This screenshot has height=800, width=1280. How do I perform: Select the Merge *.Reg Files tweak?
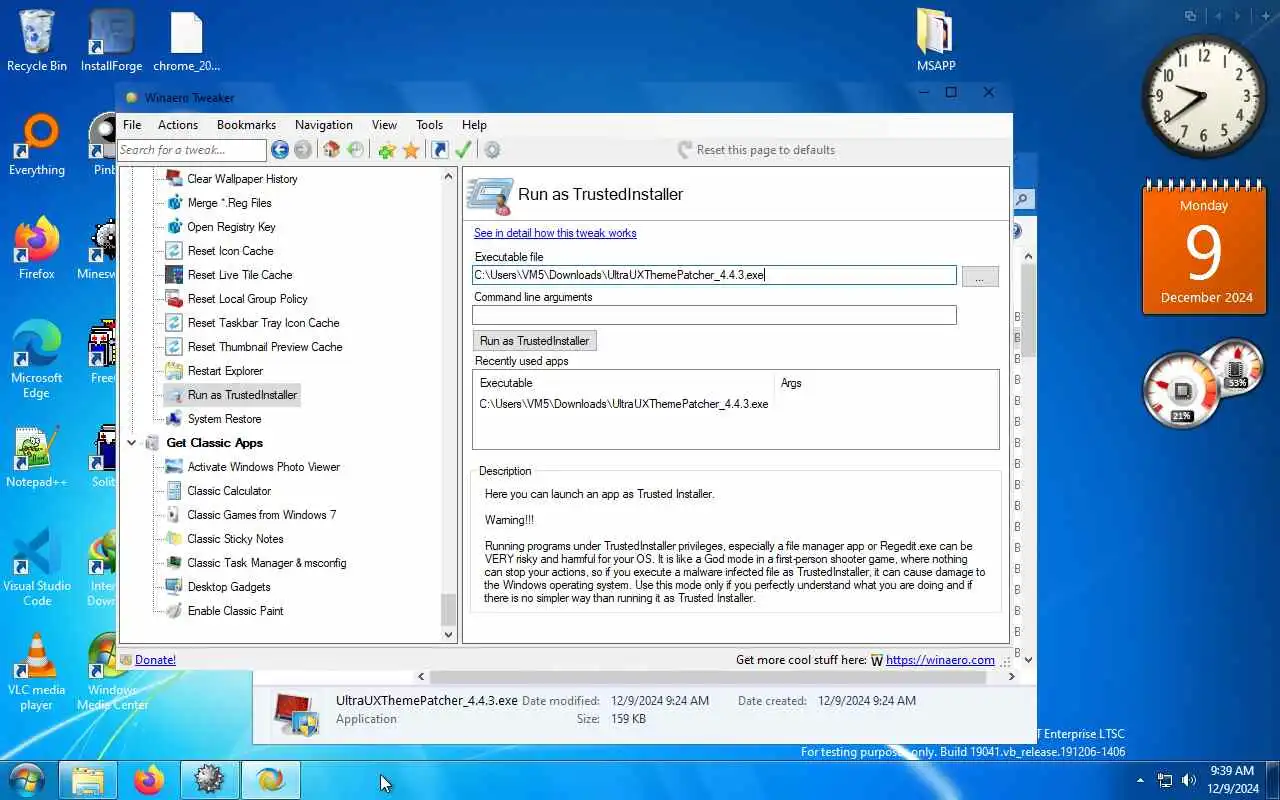coord(229,203)
